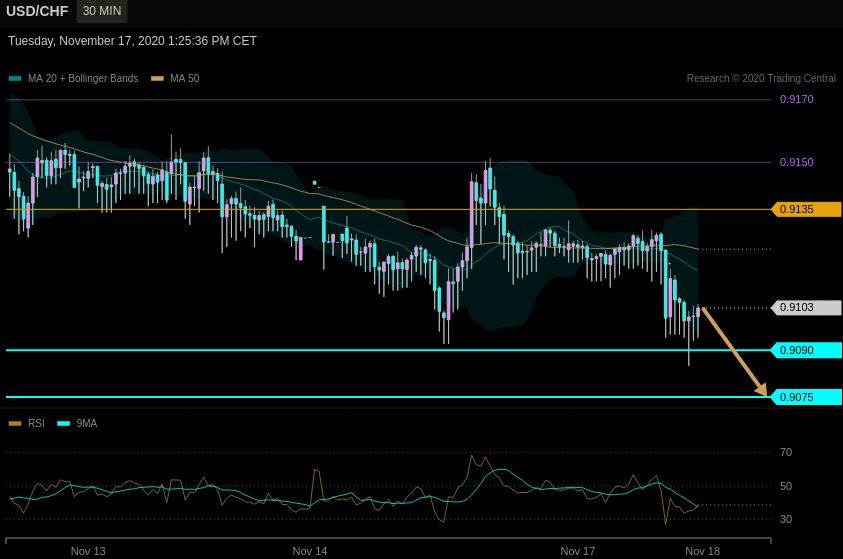Screen dimensions: 843x559
Task: Click the chart timestamp Tuesday, November 17, 2020
Action: click(132, 41)
